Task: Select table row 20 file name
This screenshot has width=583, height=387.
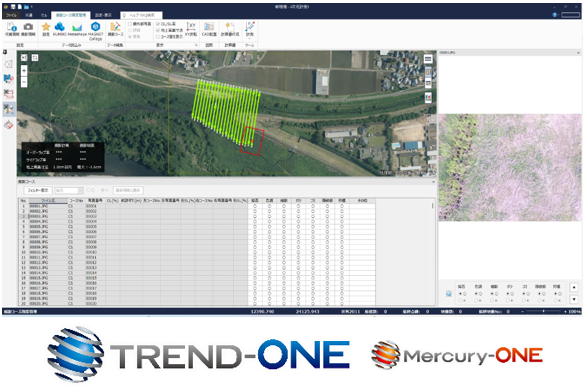Action: pos(39,304)
